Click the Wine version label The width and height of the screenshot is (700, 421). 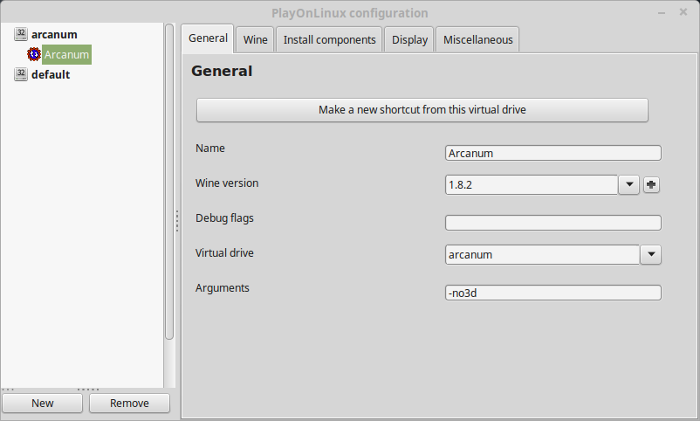(x=227, y=183)
